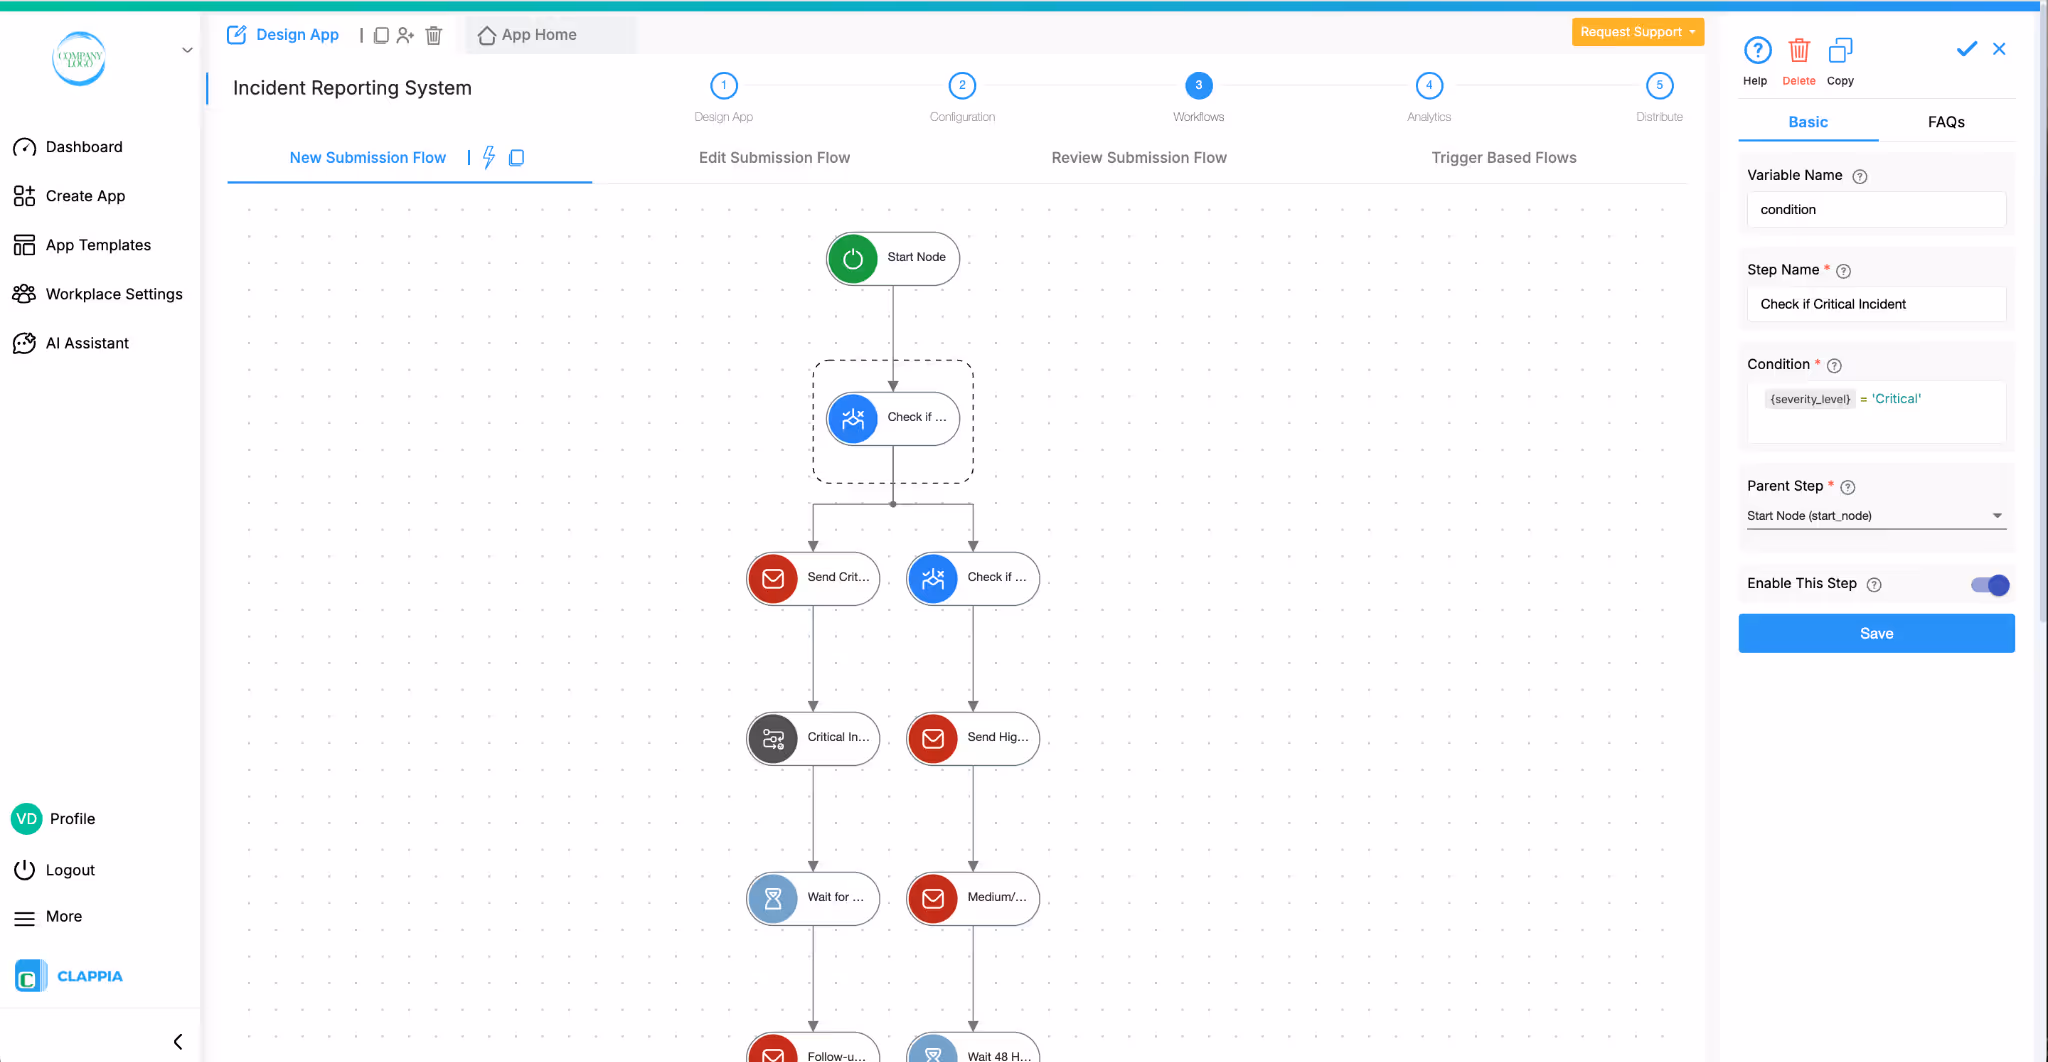2048x1062 pixels.
Task: Select the Start Node in the workflow canvas
Action: [x=891, y=258]
